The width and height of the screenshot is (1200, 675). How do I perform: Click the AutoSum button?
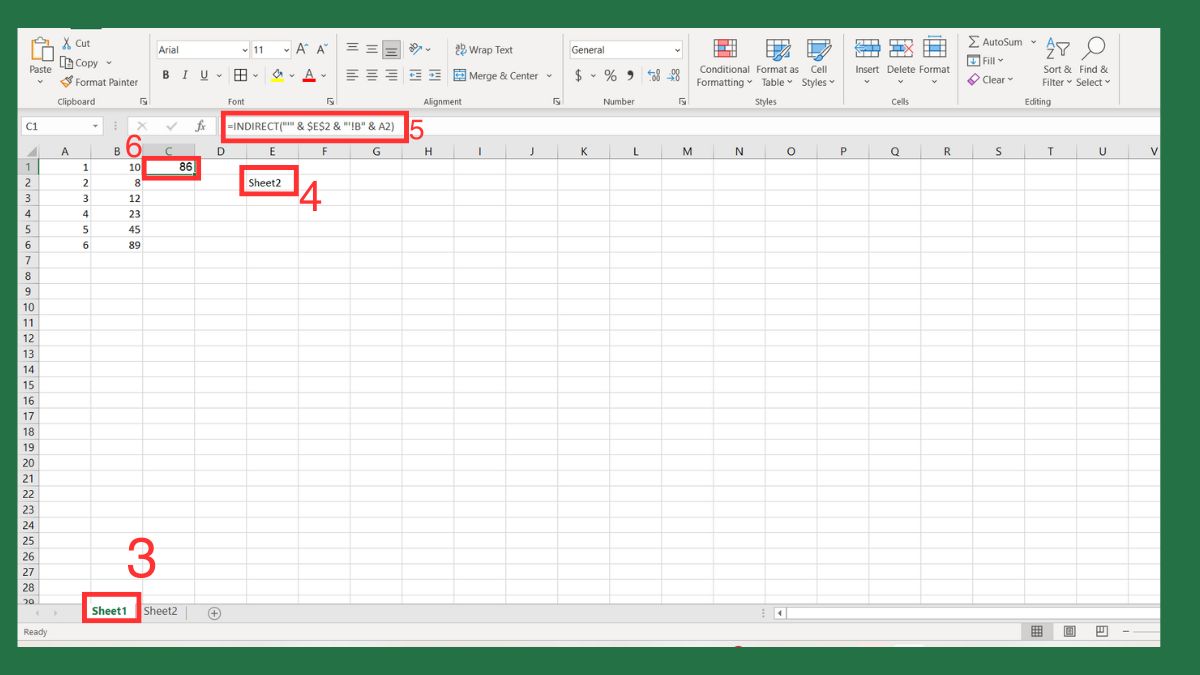(x=995, y=42)
